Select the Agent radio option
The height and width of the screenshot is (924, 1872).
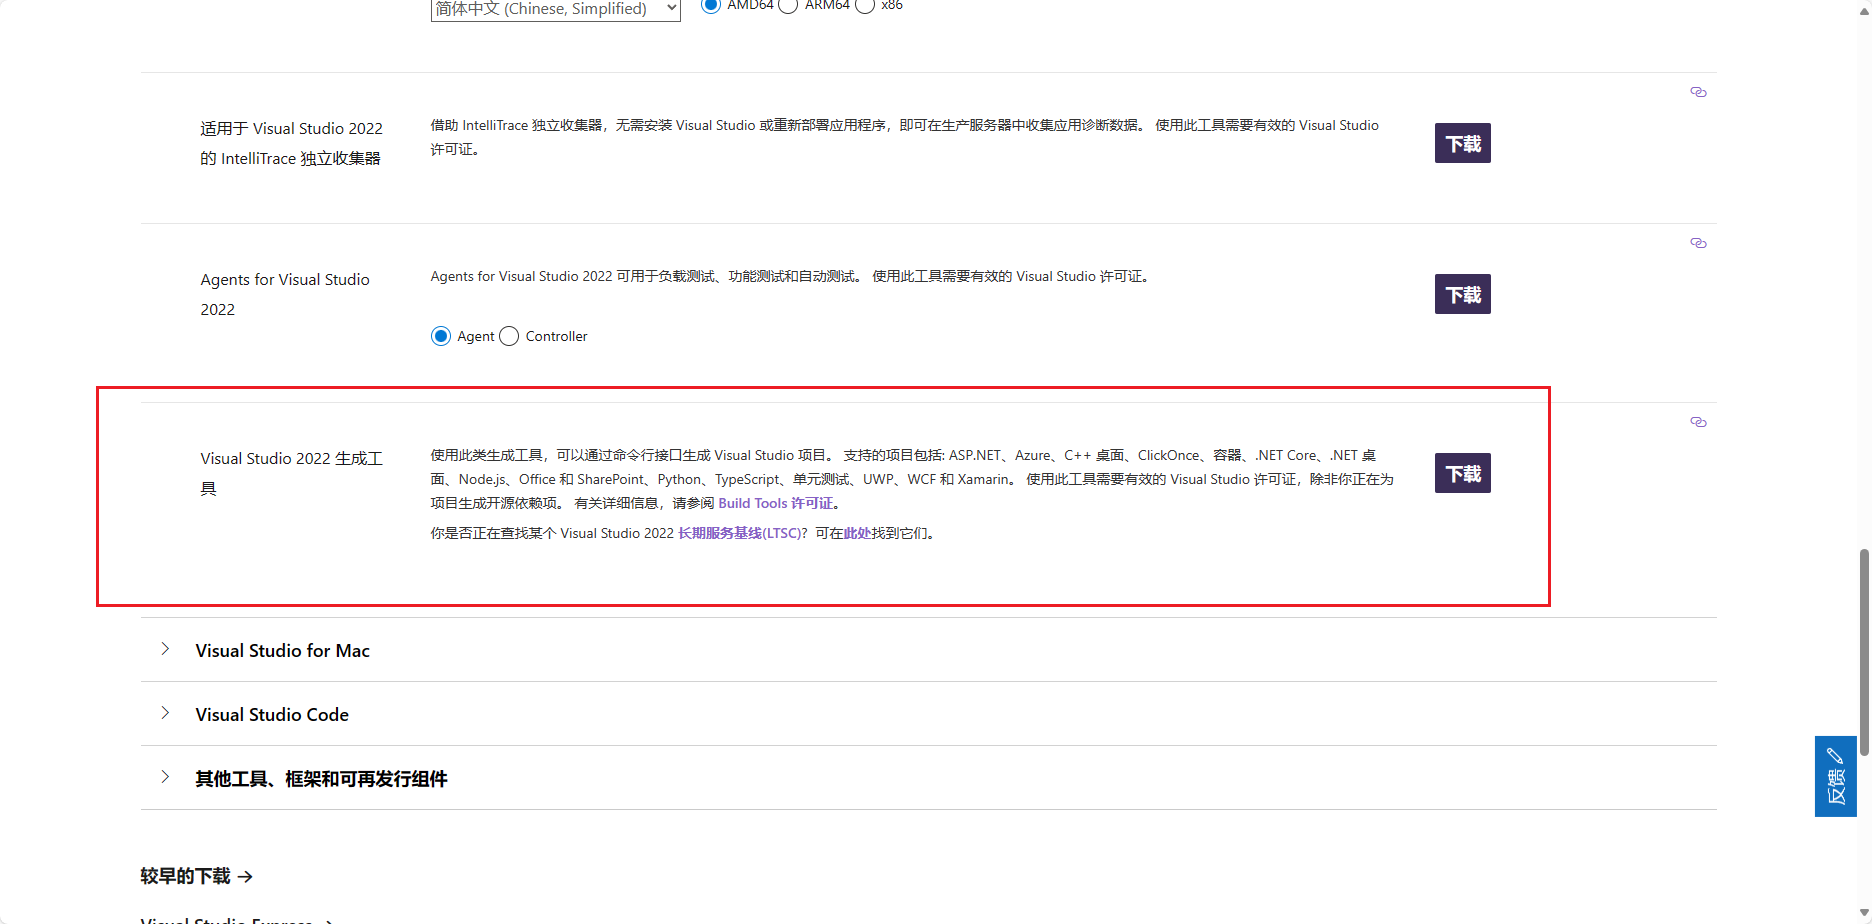coord(441,336)
